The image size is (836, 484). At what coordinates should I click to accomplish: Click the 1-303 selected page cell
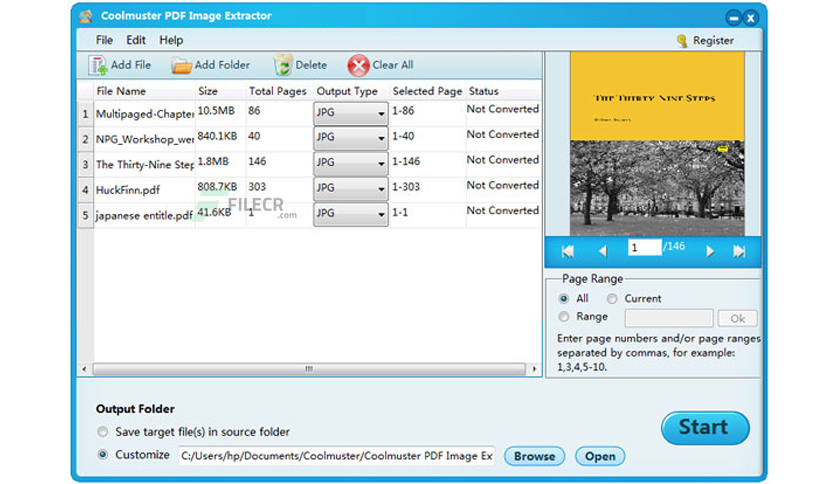(x=406, y=187)
